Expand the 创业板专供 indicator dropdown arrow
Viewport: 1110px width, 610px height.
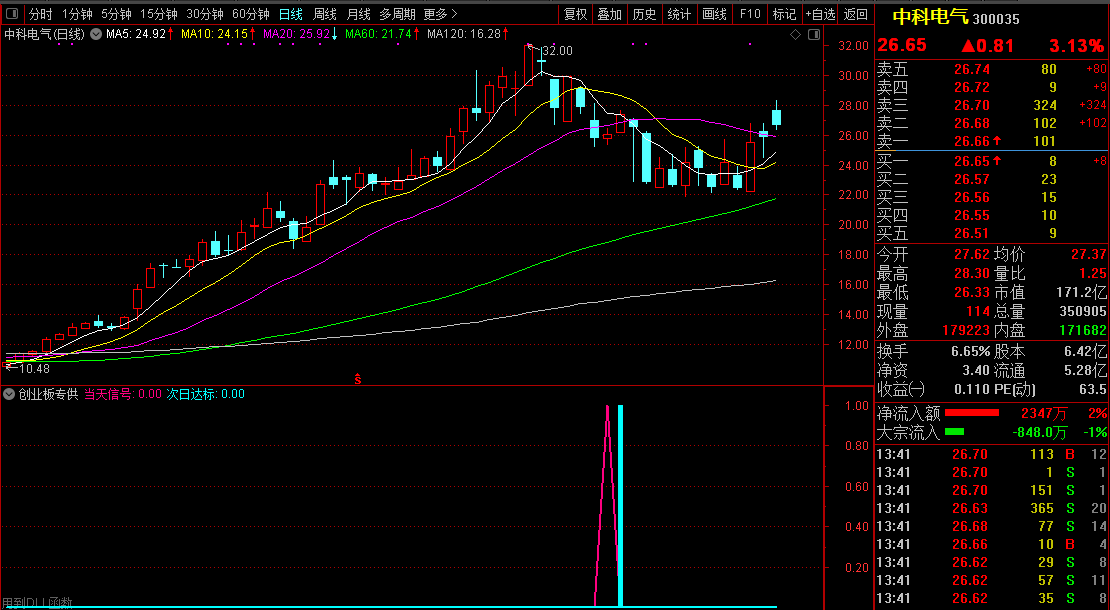tap(10, 394)
